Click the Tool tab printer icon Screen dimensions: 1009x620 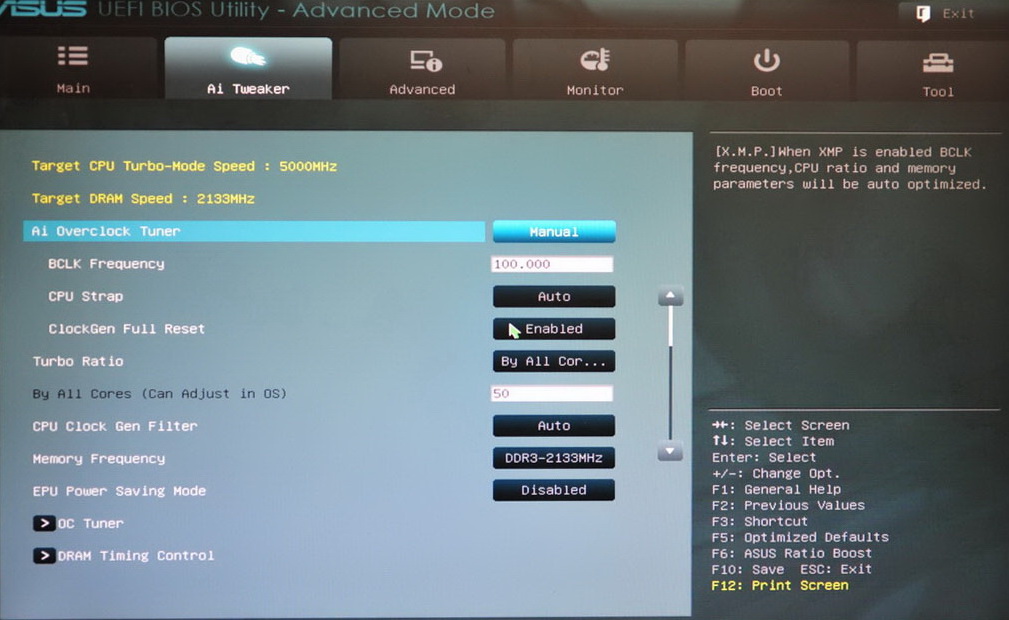point(938,63)
